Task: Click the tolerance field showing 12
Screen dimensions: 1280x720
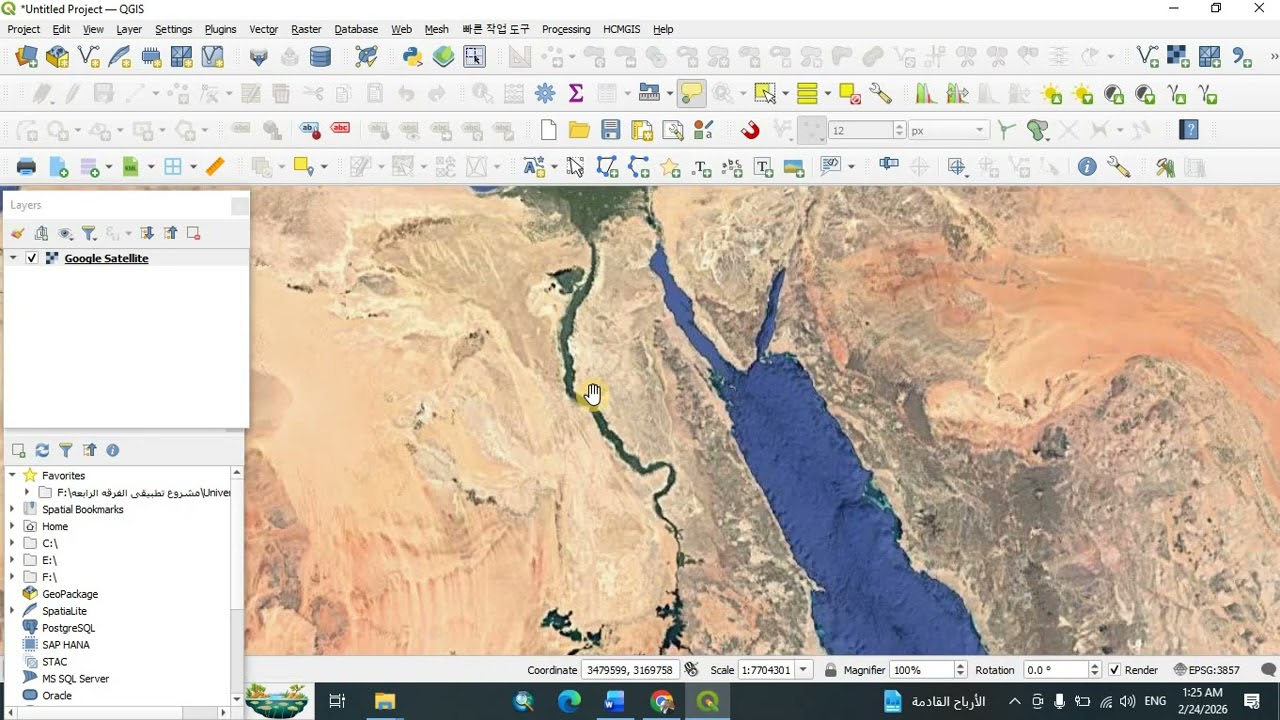Action: (x=860, y=130)
